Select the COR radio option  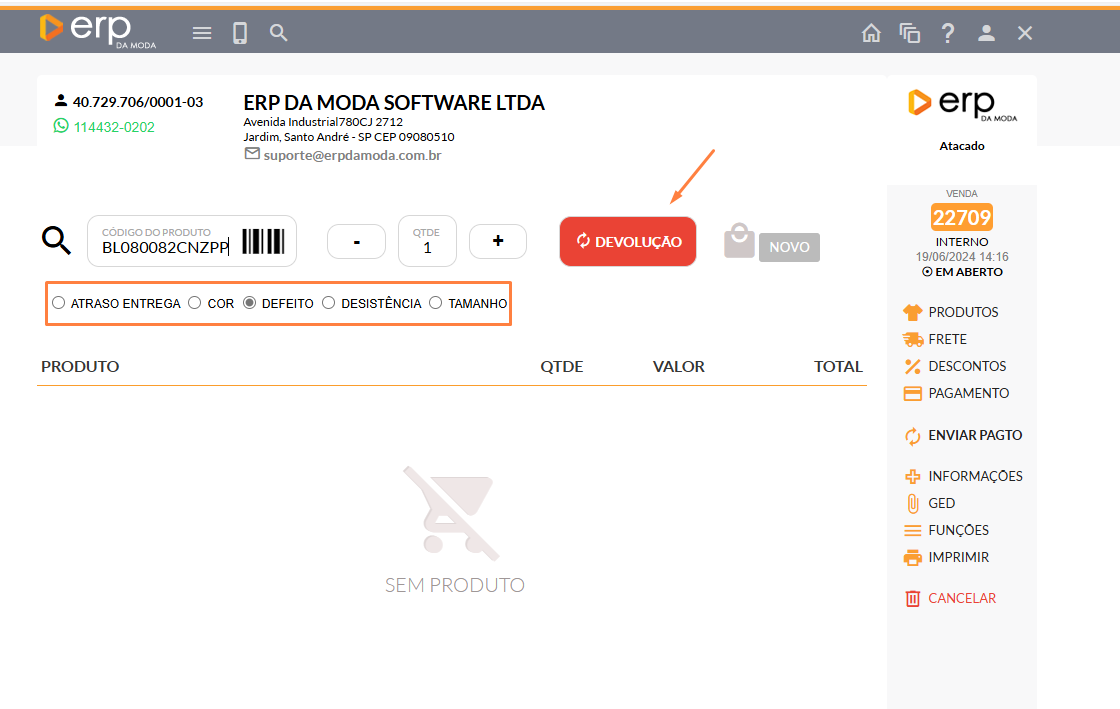(196, 303)
